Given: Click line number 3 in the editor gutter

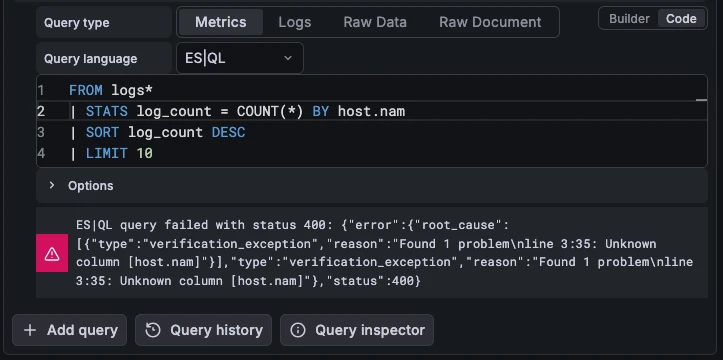Looking at the screenshot, I should click(41, 132).
